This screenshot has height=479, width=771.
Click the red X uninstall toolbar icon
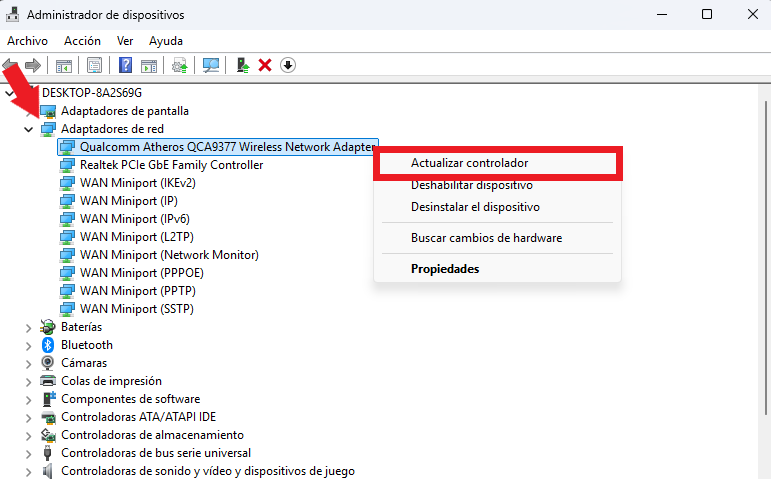[265, 65]
